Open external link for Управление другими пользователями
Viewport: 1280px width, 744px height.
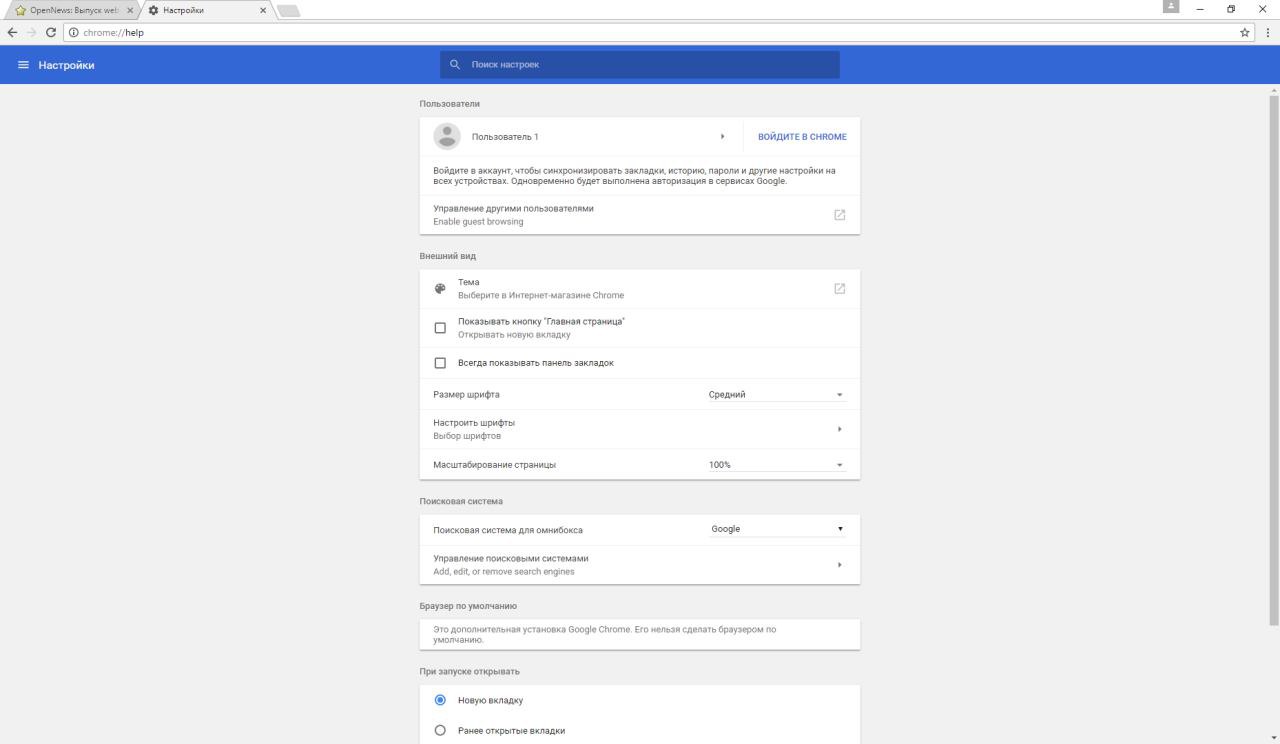[839, 215]
